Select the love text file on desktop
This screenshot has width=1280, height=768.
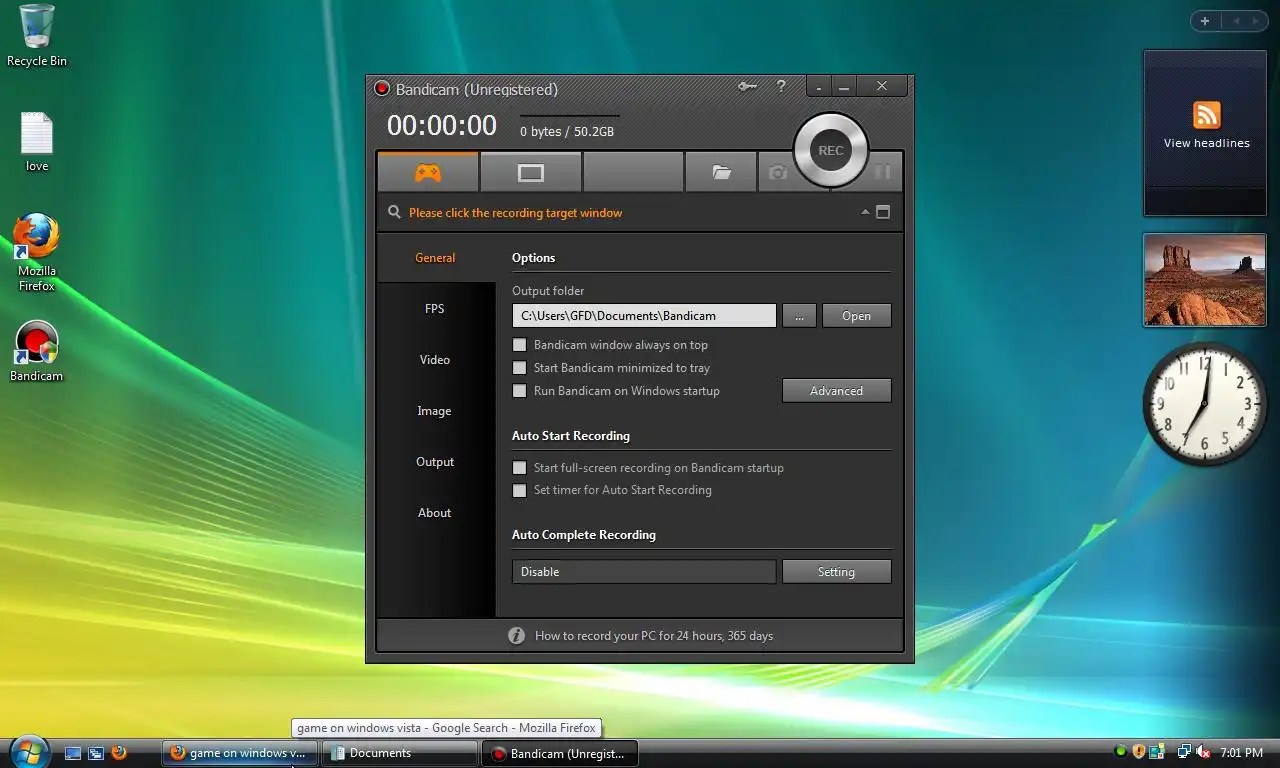(37, 142)
